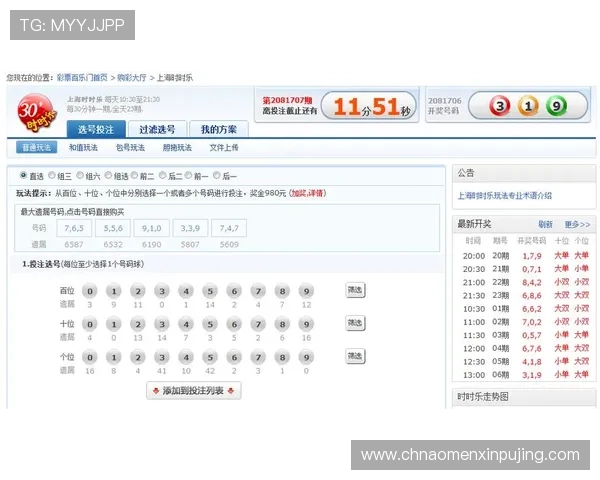The height and width of the screenshot is (480, 600).
Task: Click draw result 1,7,9 in 20期 row
Action: pyautogui.click(x=532, y=256)
